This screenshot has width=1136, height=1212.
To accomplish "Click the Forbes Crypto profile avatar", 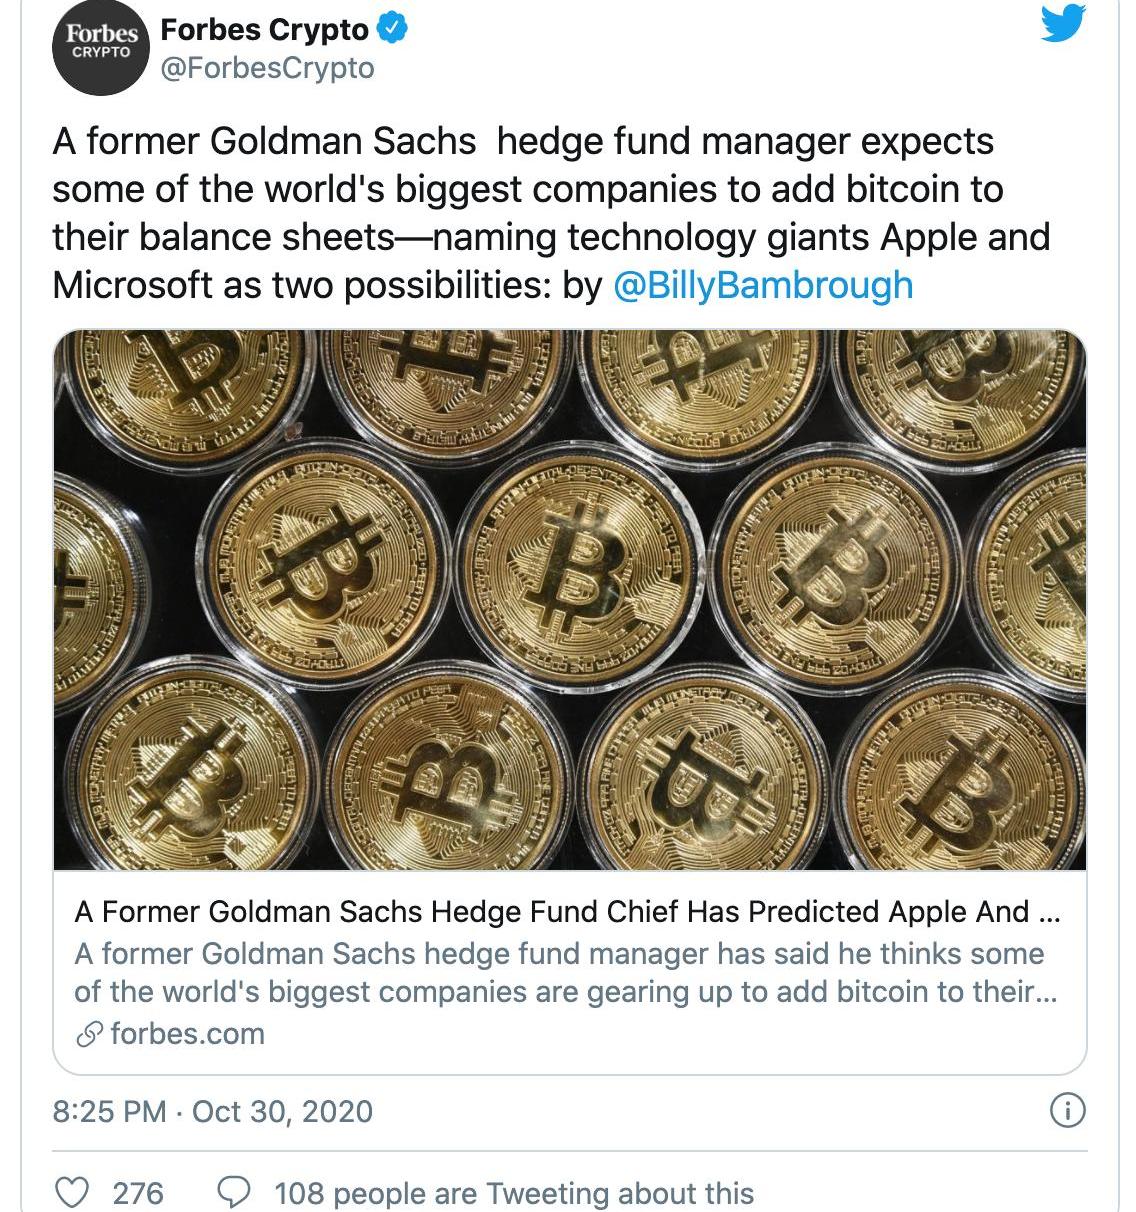I will (100, 46).
